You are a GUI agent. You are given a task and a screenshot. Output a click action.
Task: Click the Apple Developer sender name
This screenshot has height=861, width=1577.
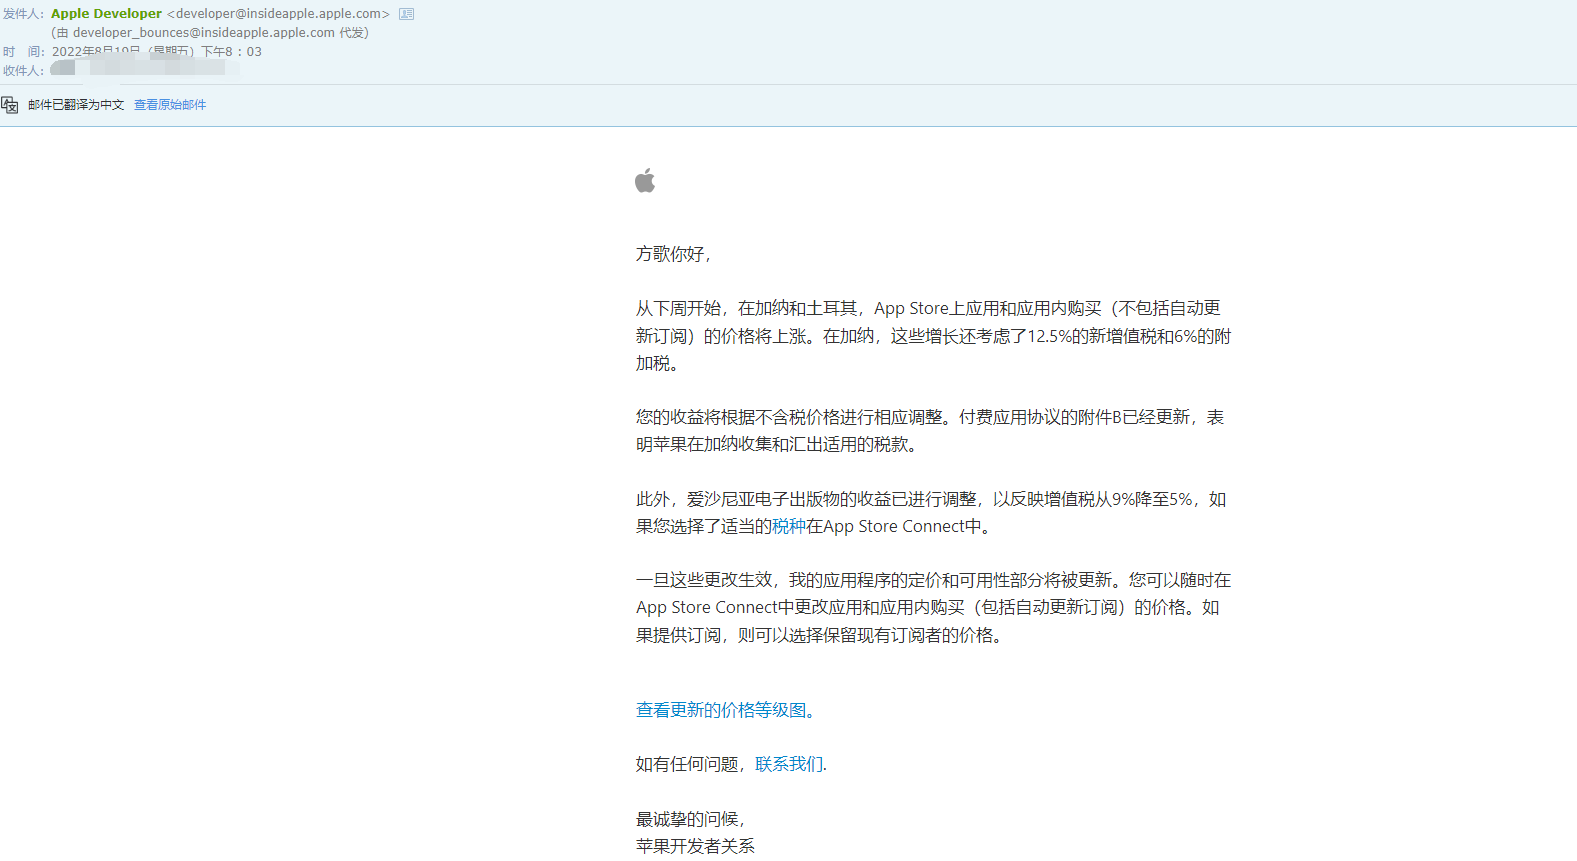click(106, 14)
